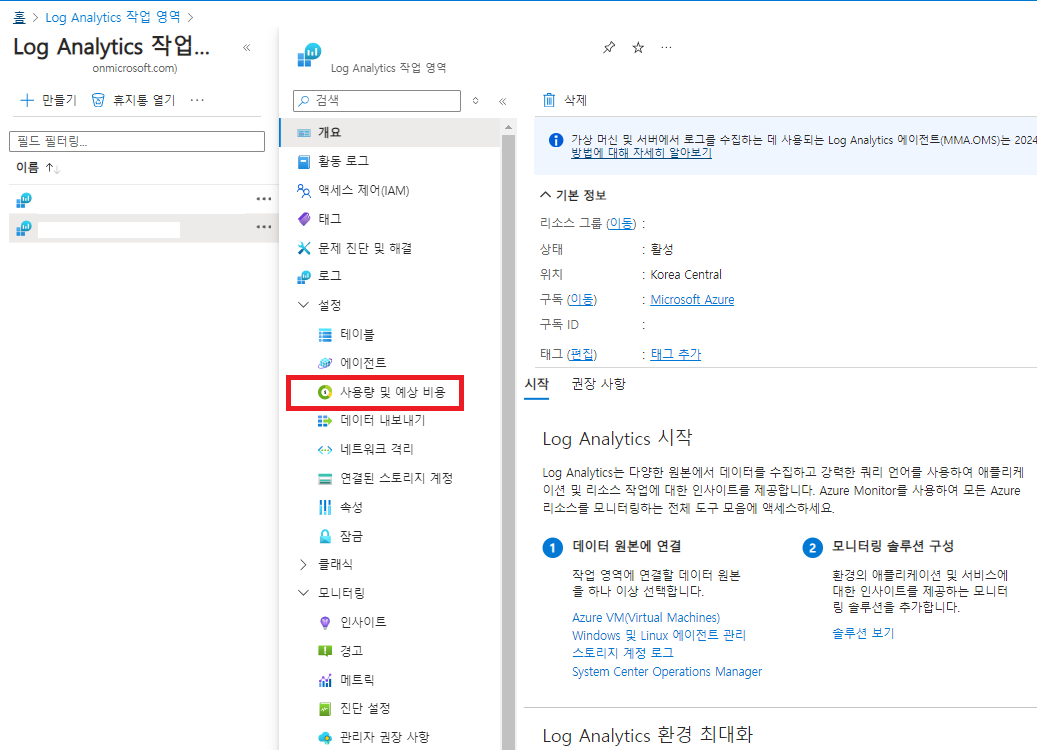This screenshot has width=1037, height=750.
Task: Open Azure VM(Virtual Machines) link
Action: point(645,618)
